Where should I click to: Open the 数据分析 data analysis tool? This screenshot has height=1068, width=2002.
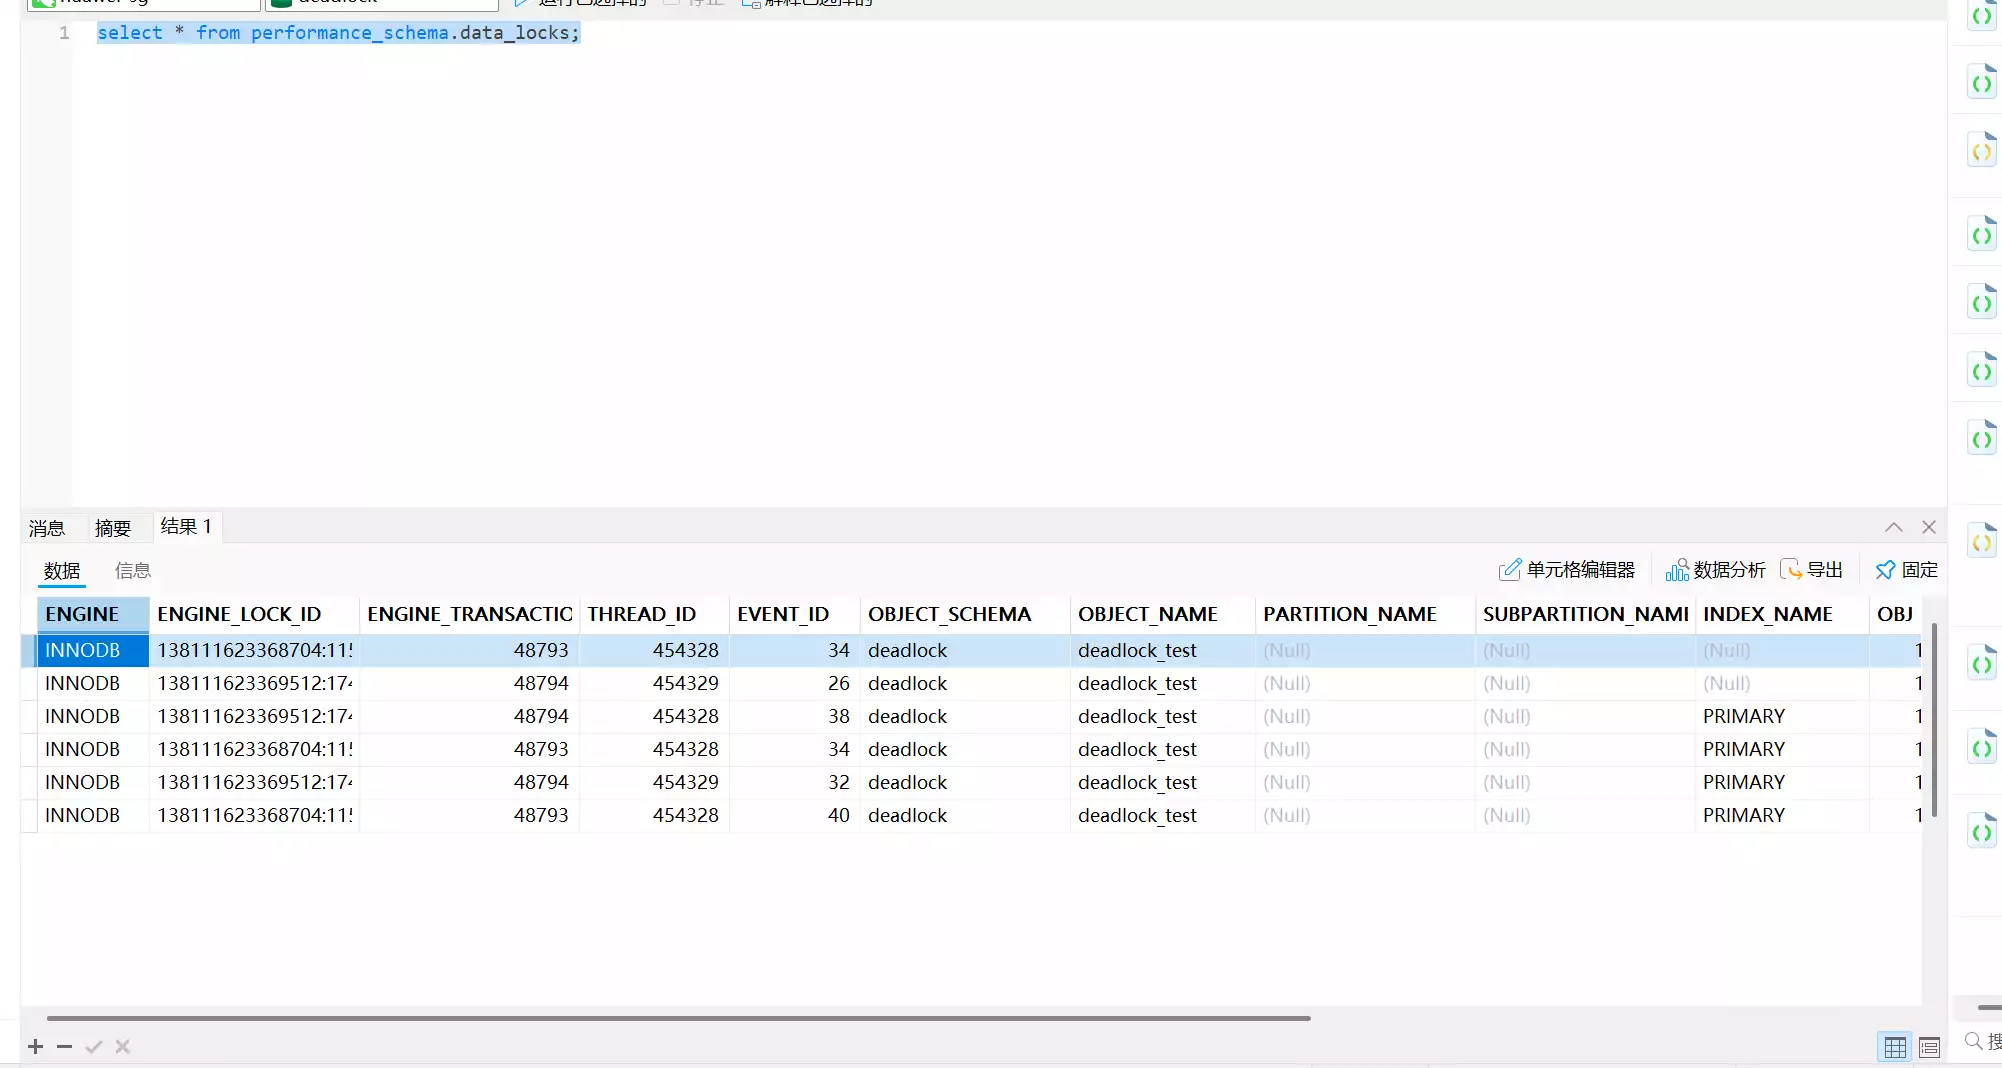coord(1715,570)
